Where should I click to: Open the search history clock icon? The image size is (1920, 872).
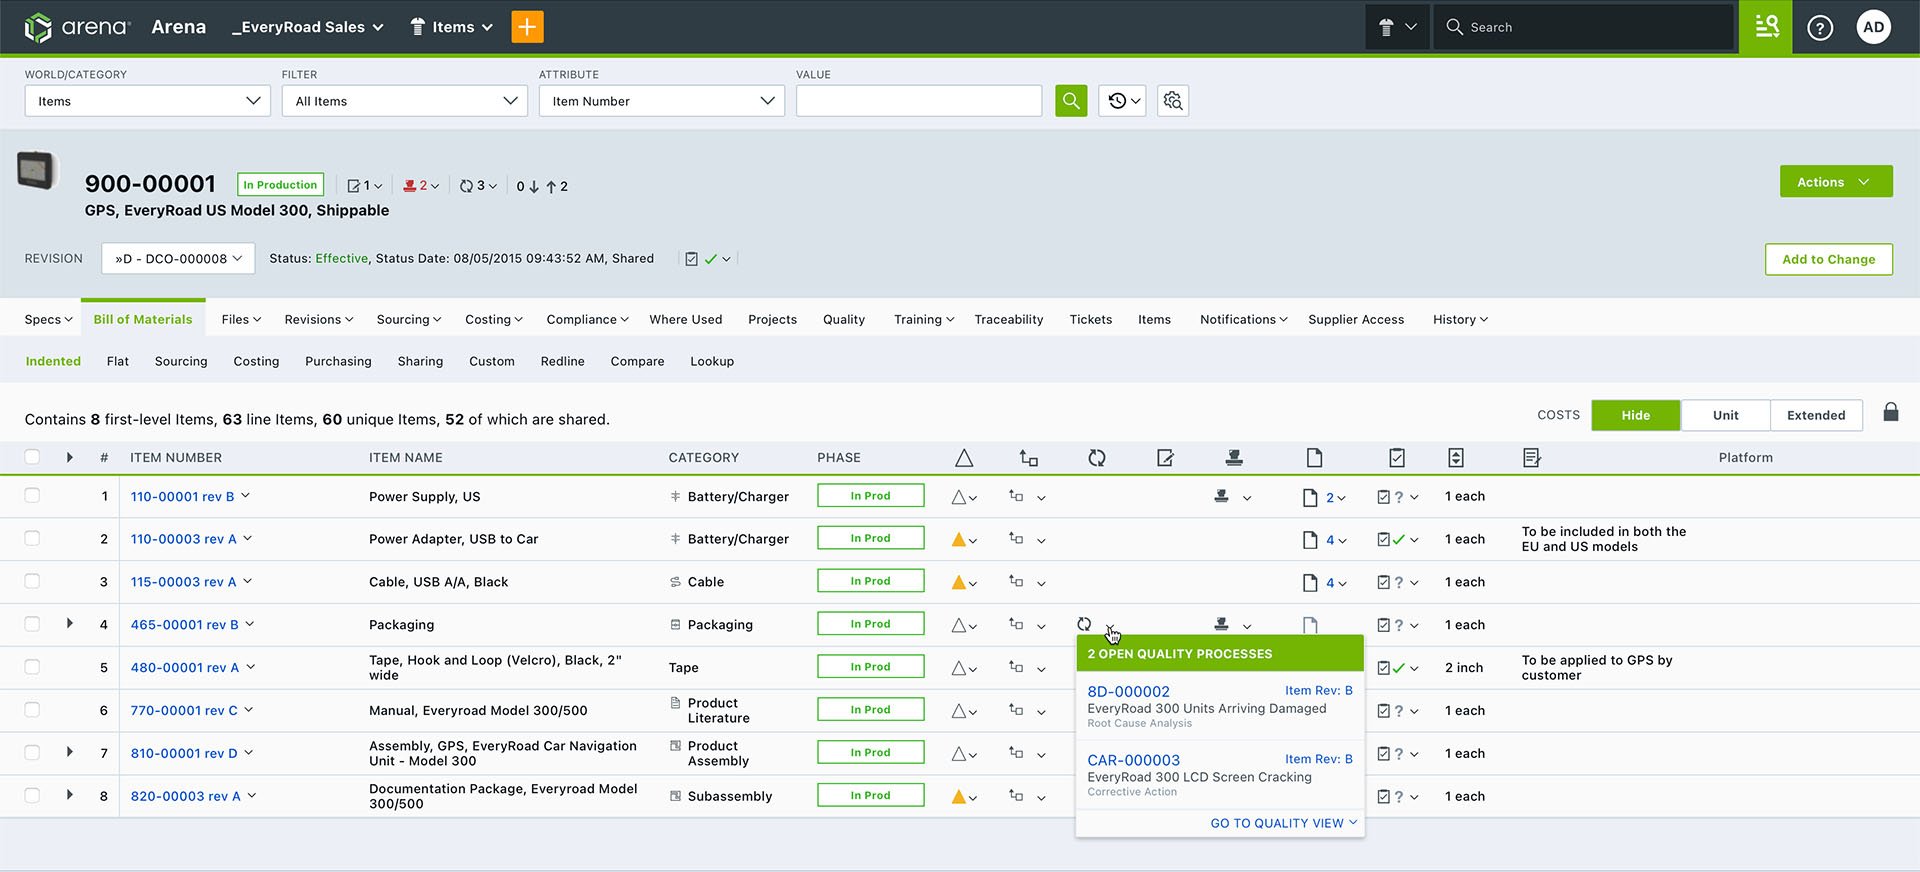tap(1122, 101)
